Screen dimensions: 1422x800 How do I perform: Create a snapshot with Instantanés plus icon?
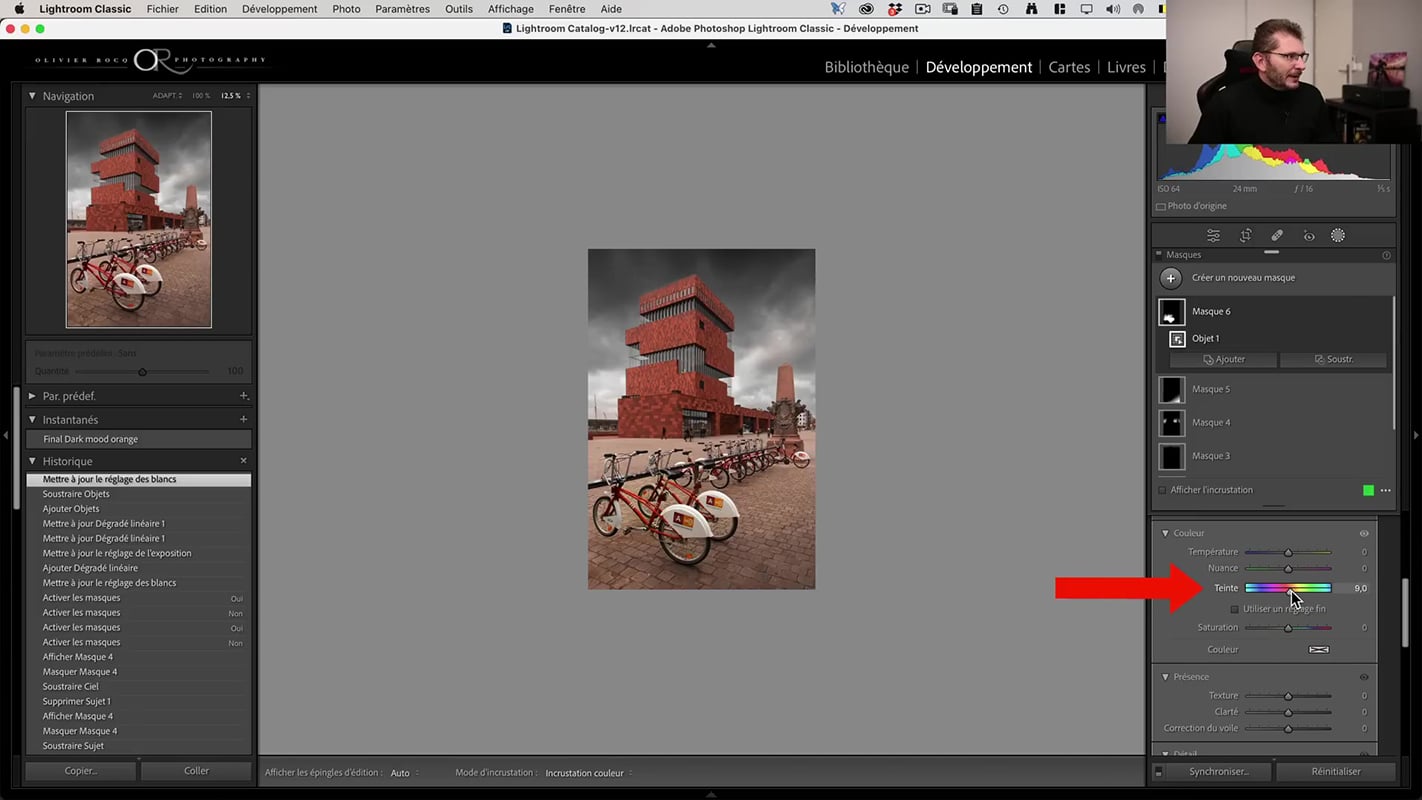(243, 420)
